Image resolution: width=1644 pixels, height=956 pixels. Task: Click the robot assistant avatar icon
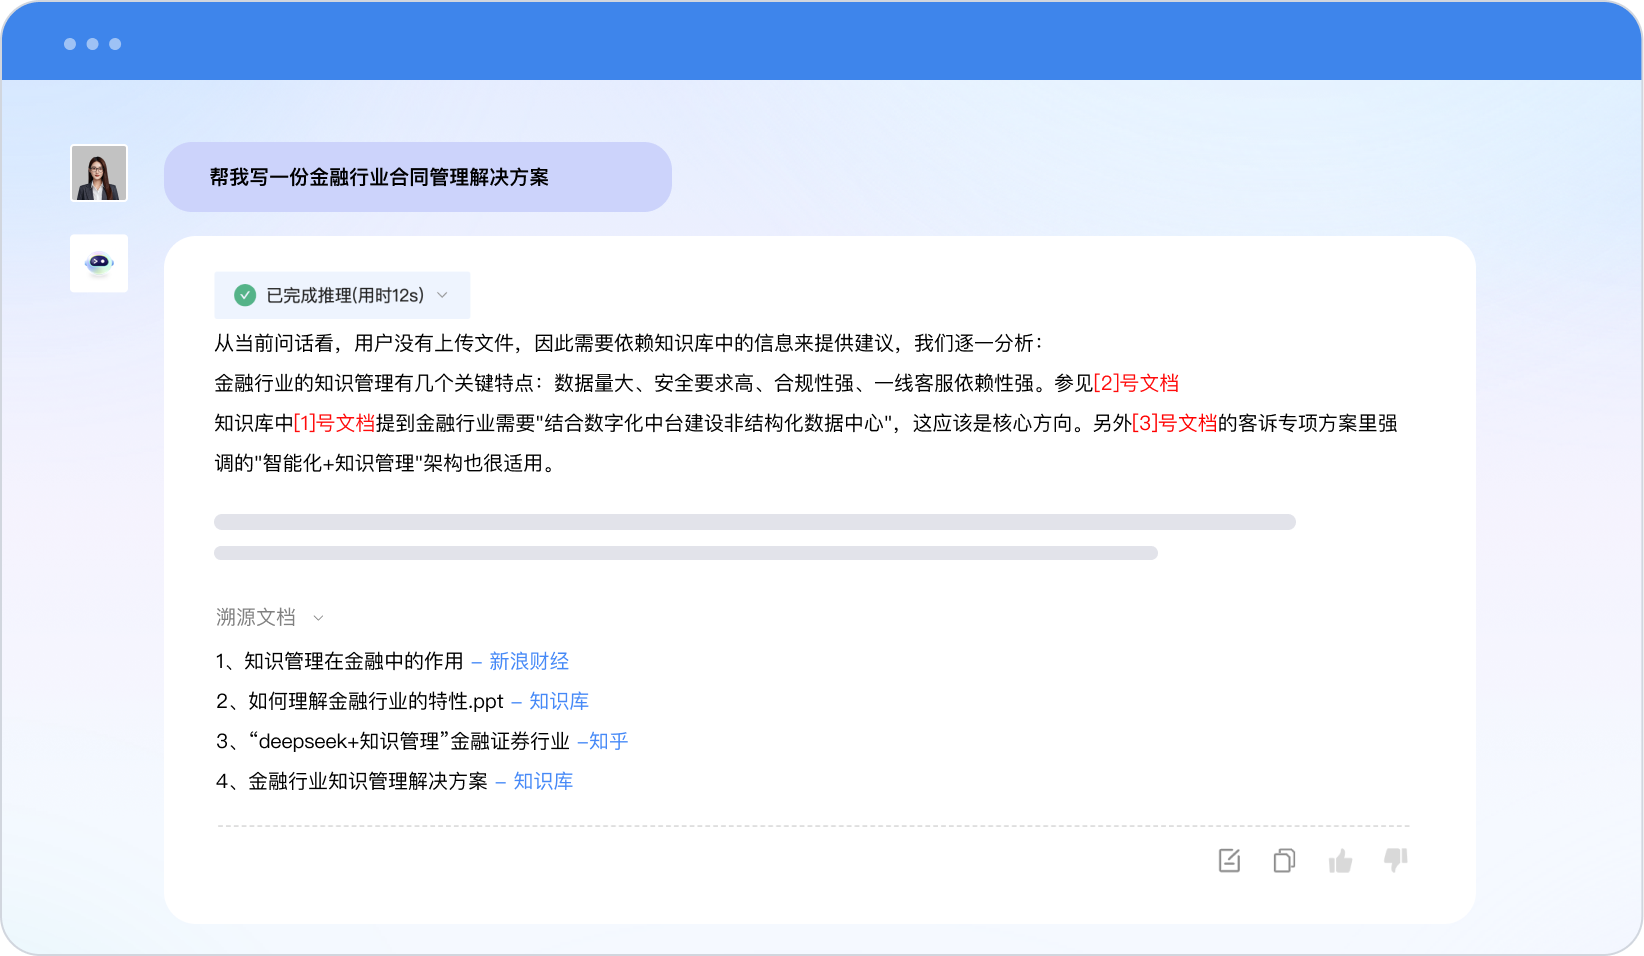tap(99, 263)
